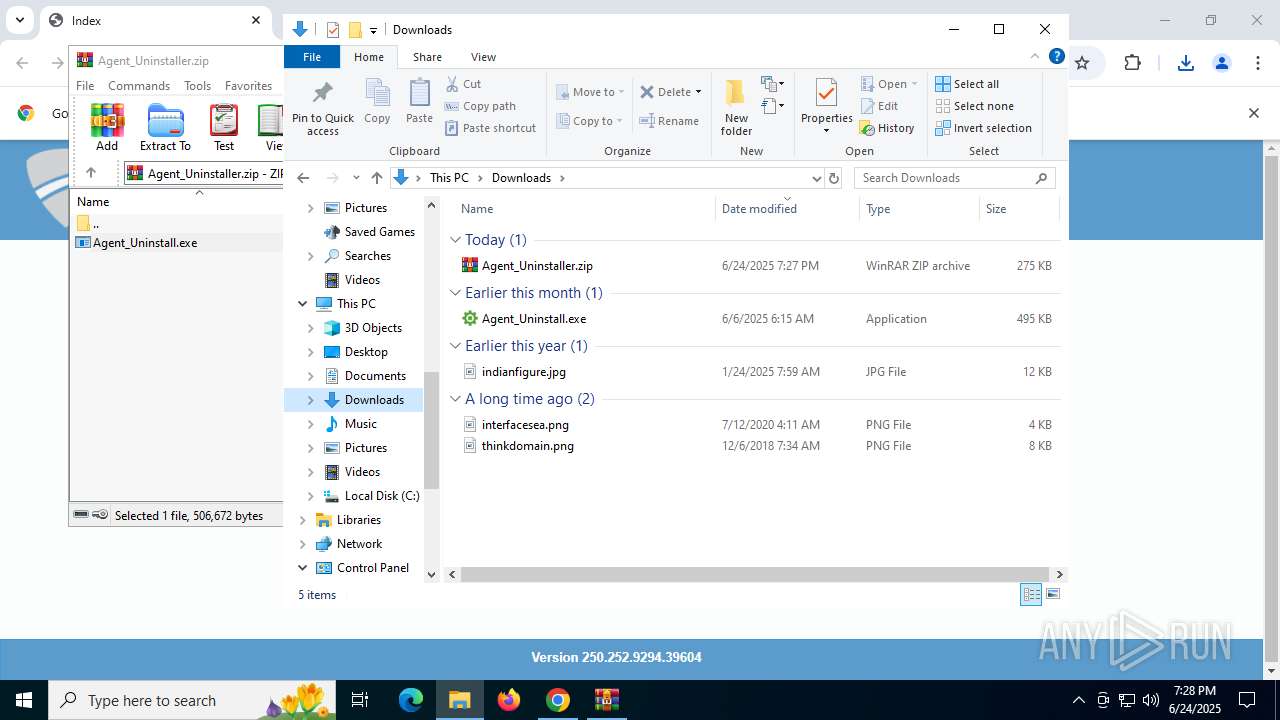
Task: Open Delete dropdown arrow
Action: pos(698,92)
